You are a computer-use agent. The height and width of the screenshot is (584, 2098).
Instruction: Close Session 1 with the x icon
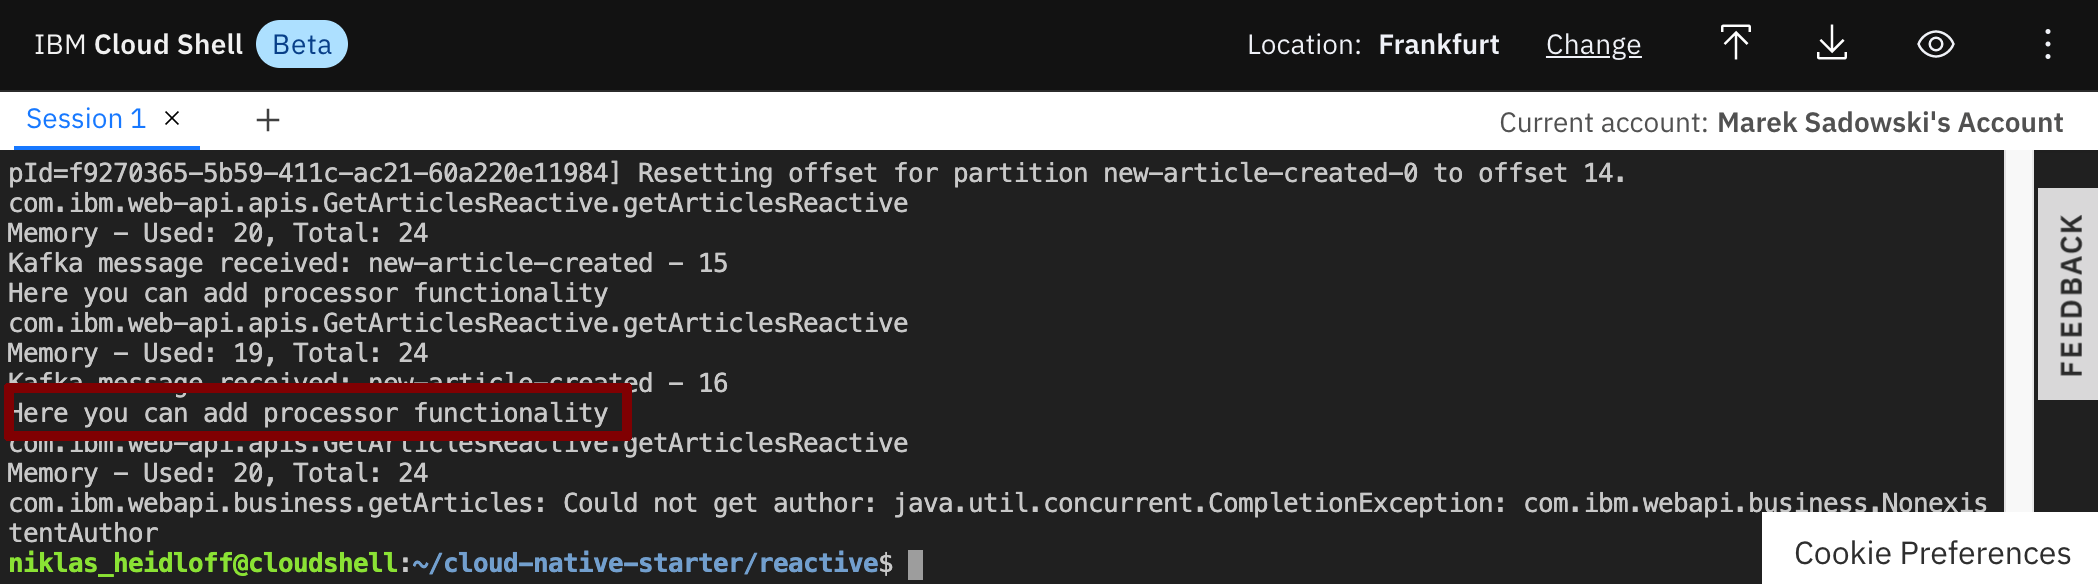point(172,118)
